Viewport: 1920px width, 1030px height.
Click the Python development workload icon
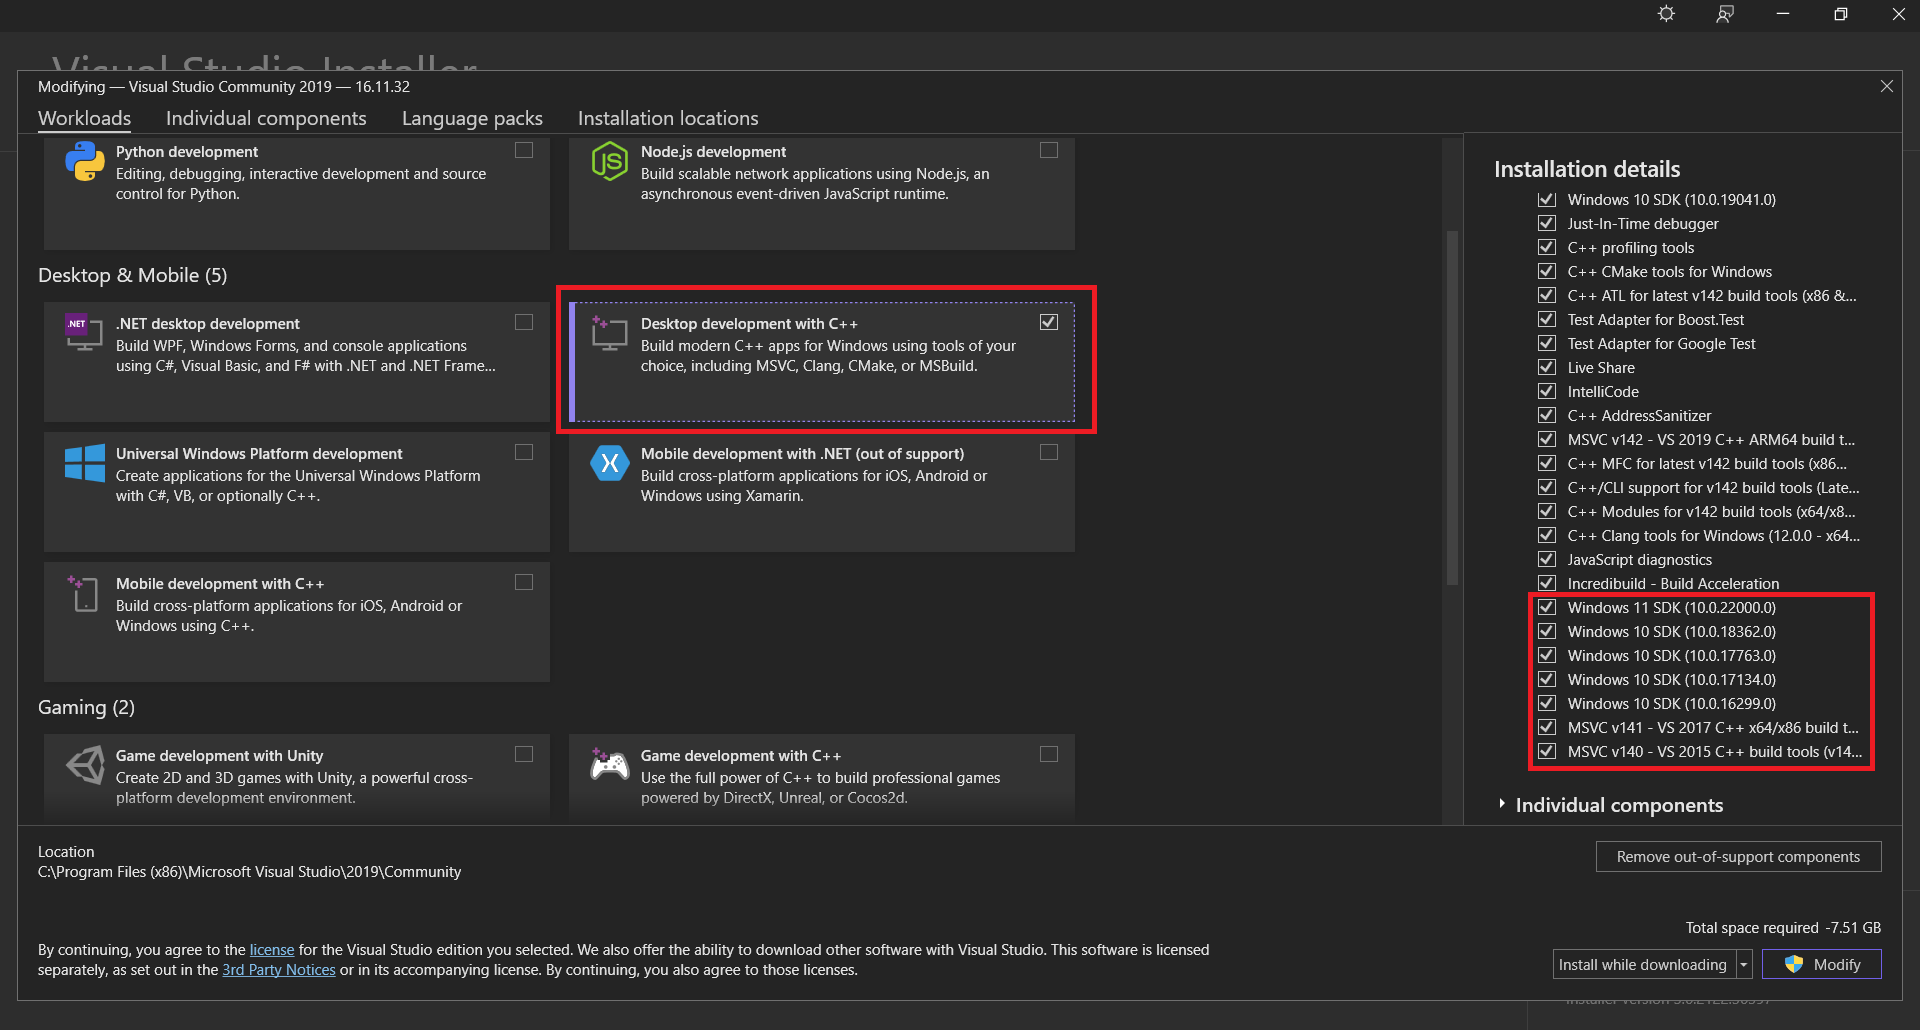(x=84, y=161)
